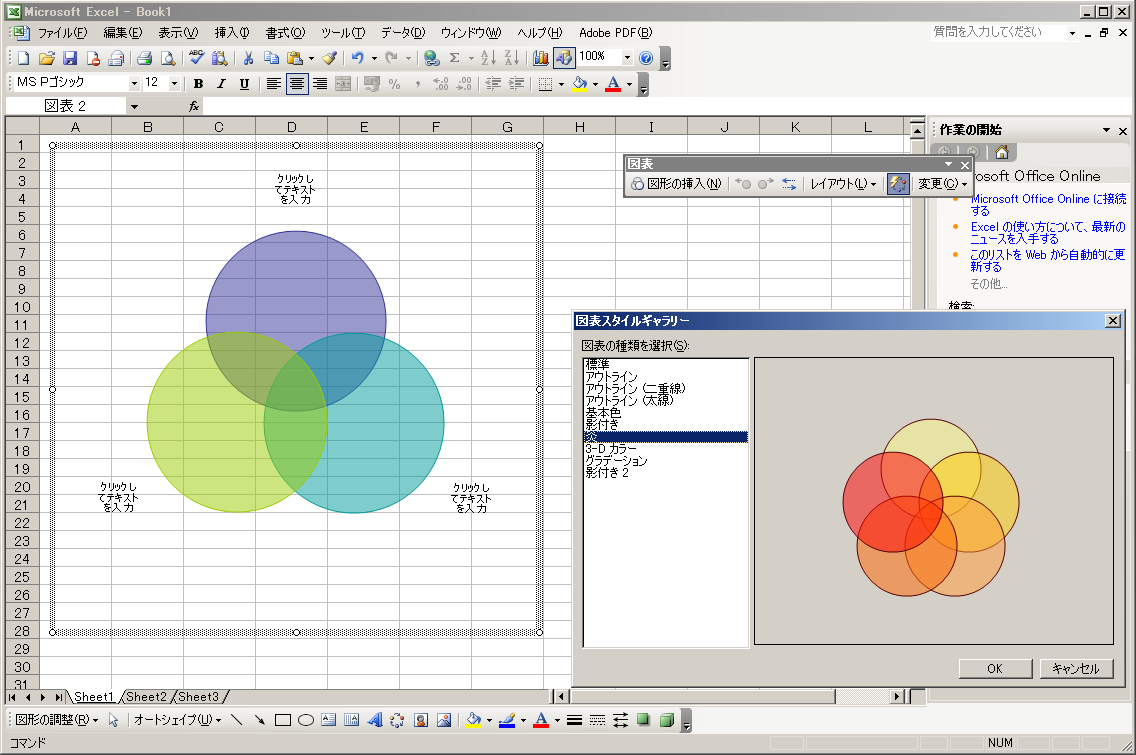Click the AutoSum sigma icon
The image size is (1136, 755).
click(x=455, y=58)
